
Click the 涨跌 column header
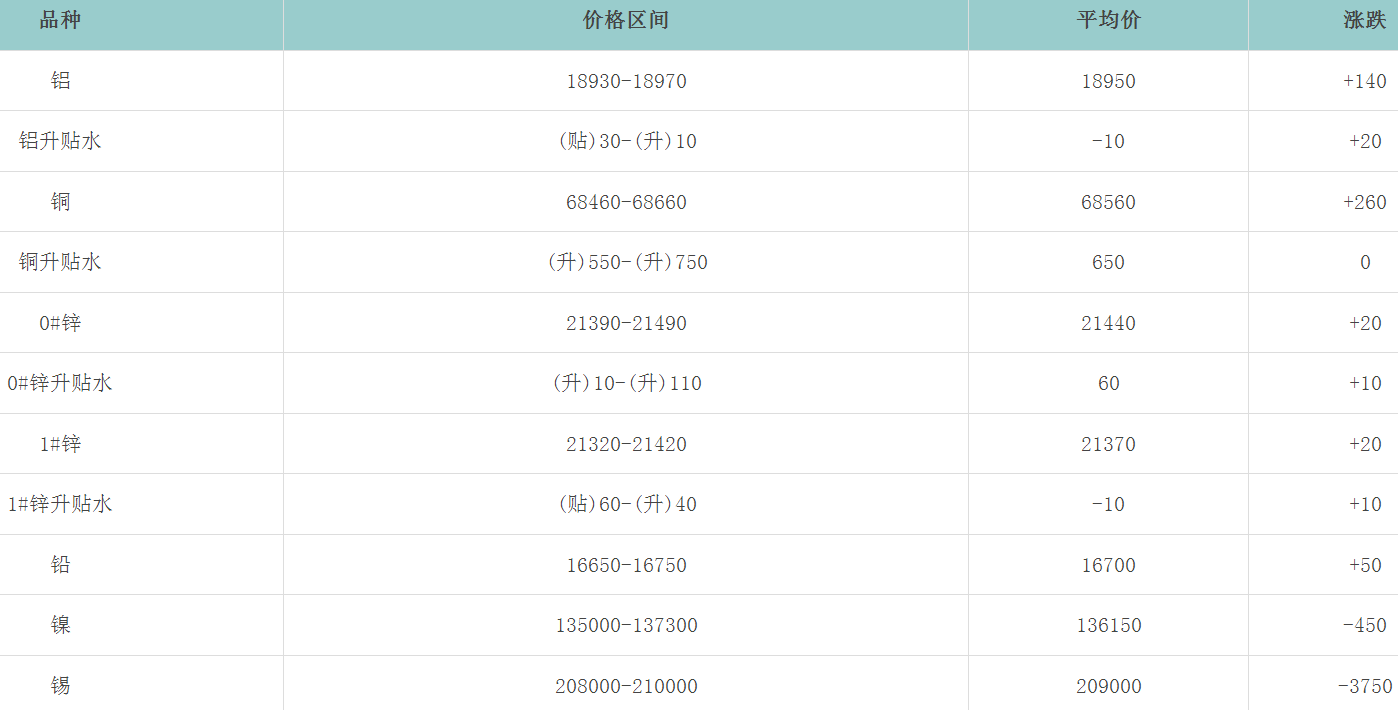(1364, 21)
